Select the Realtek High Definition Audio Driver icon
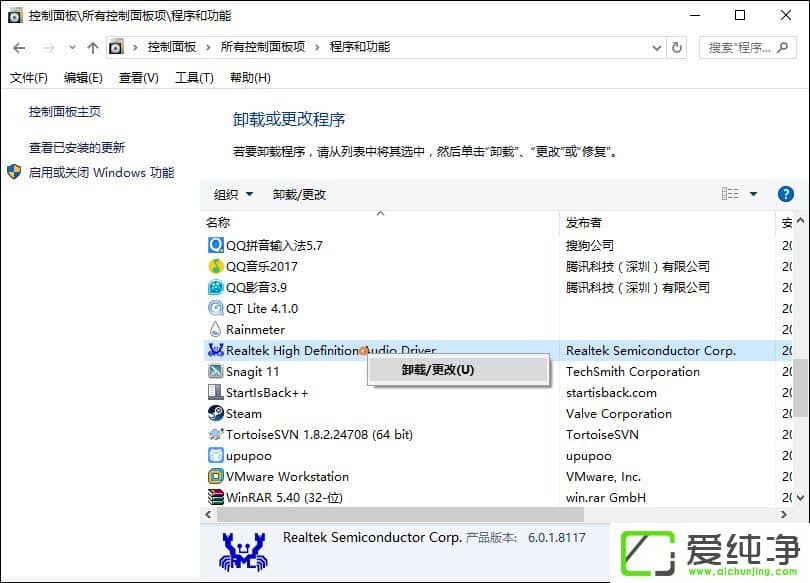Screen dimensions: 810x583 click(216, 350)
